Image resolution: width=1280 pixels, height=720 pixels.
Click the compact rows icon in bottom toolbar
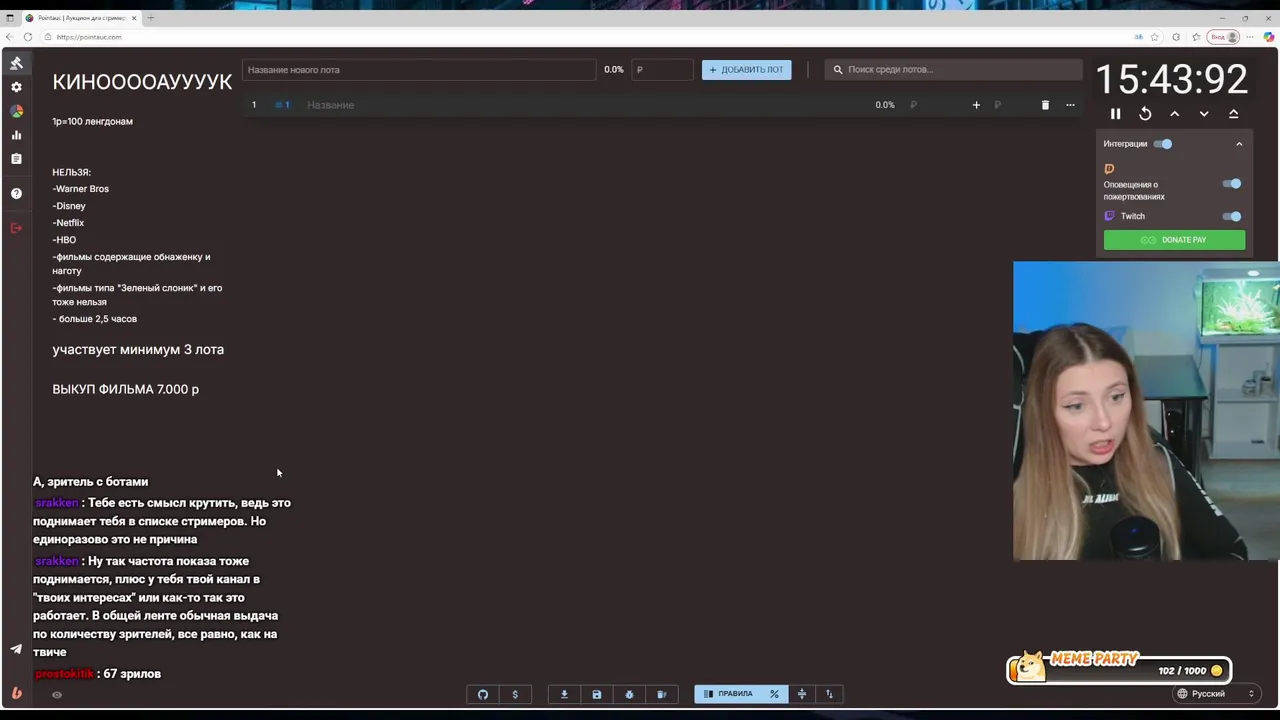801,694
